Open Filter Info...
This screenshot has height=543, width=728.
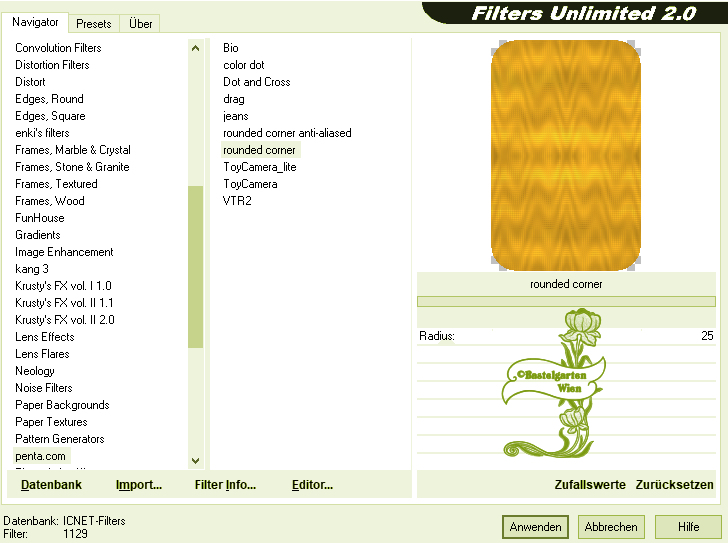[x=225, y=485]
